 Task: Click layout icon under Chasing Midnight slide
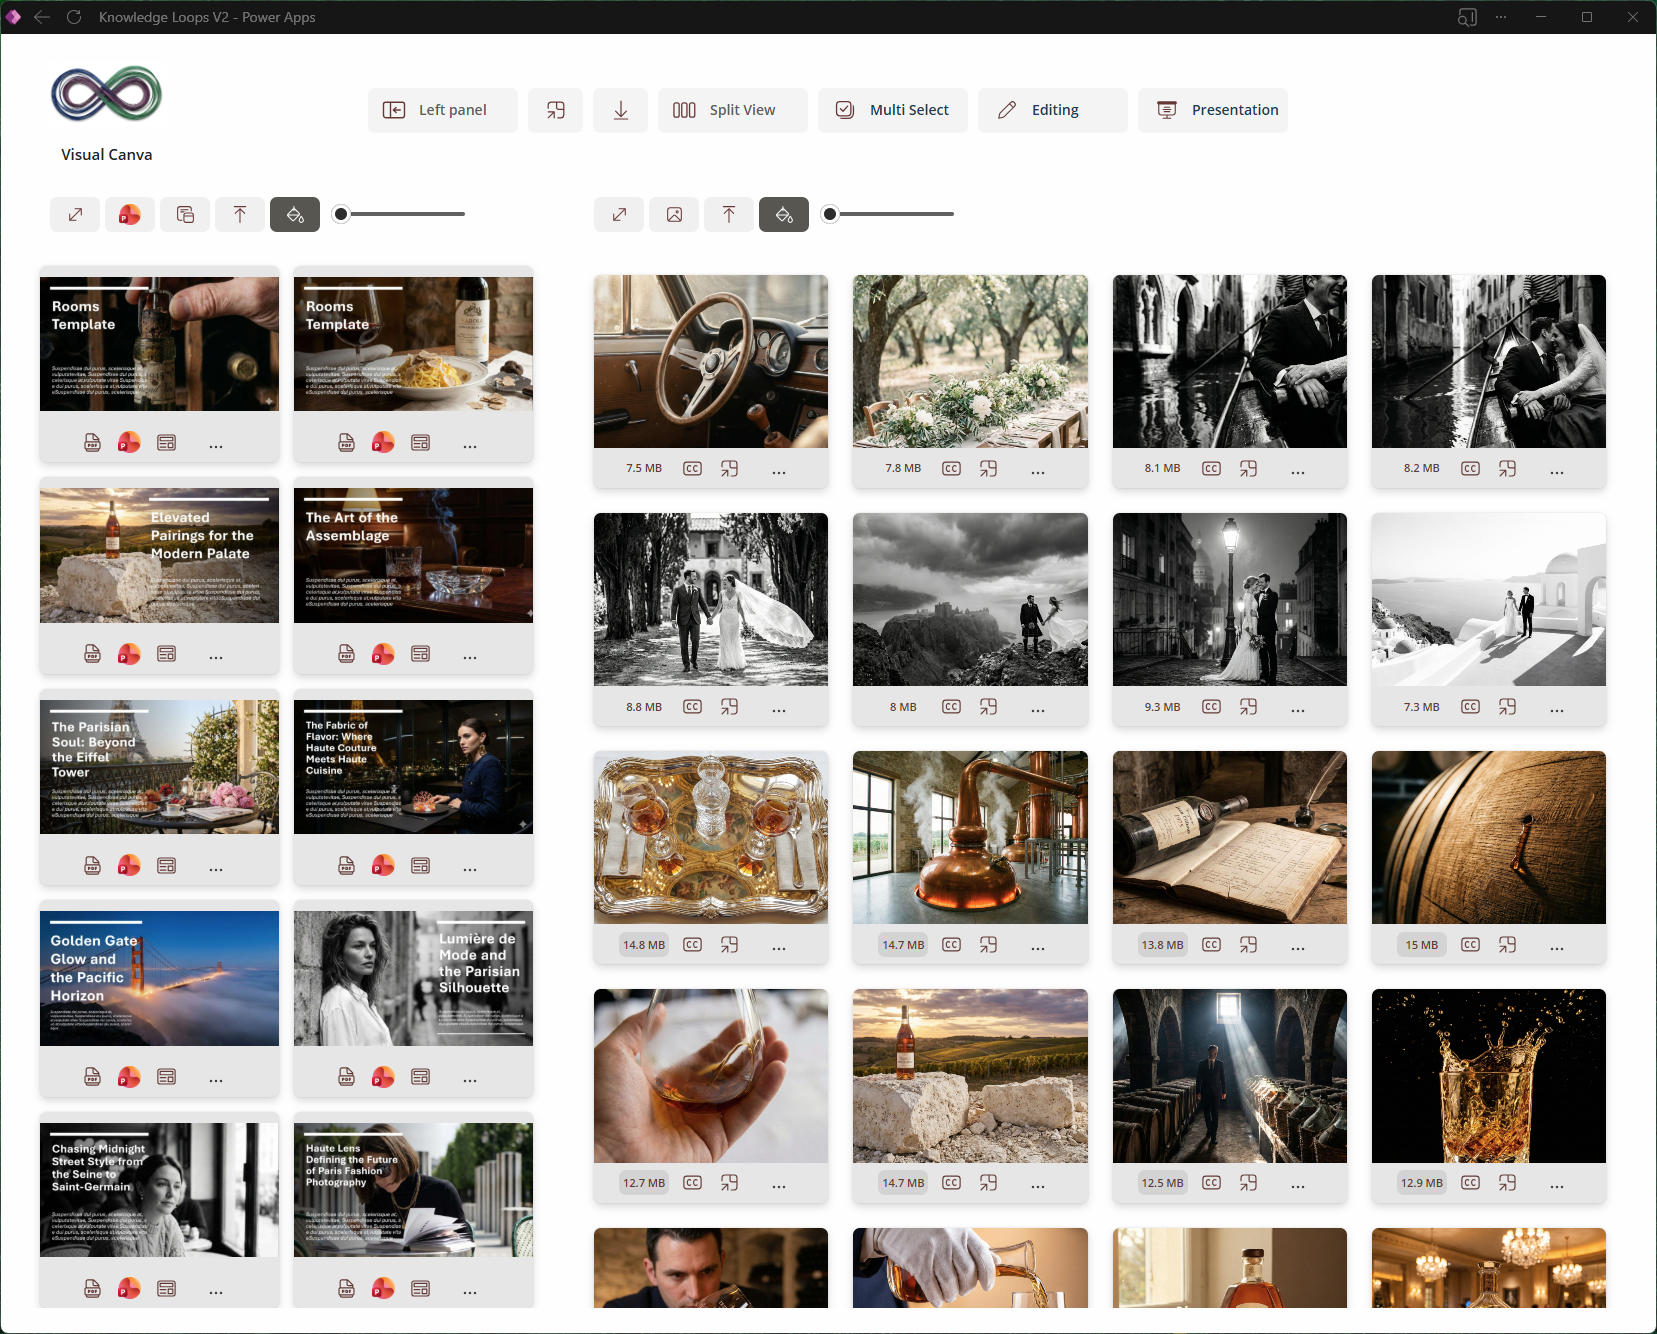pyautogui.click(x=167, y=1288)
